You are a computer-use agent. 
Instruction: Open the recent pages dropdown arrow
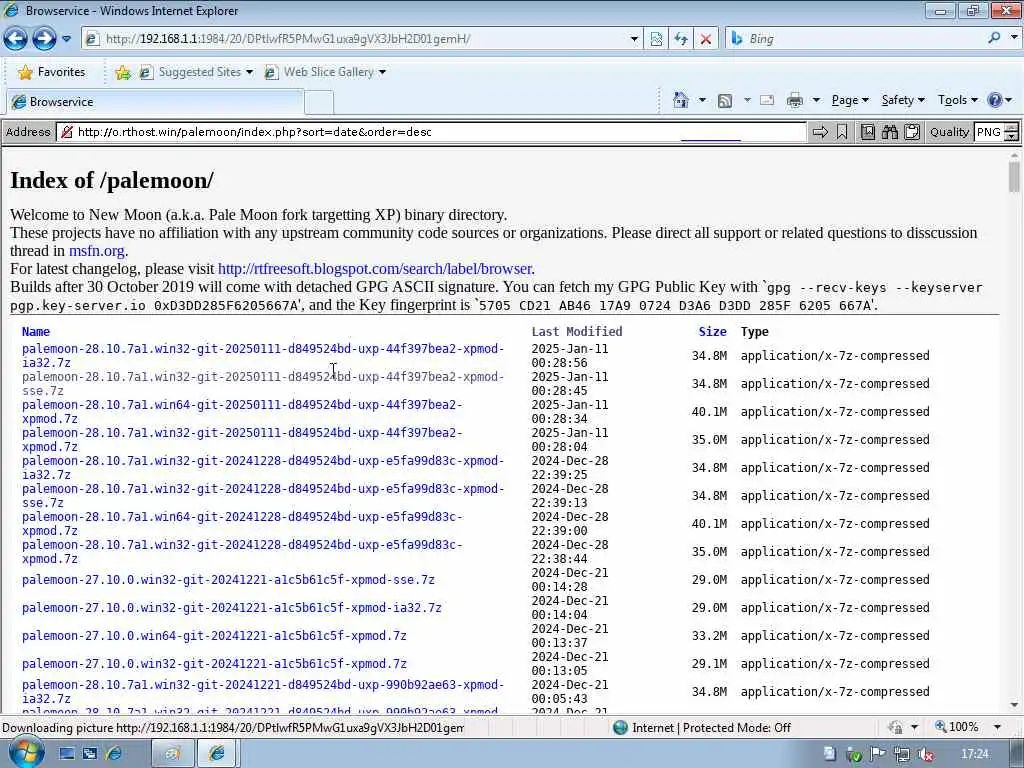click(x=66, y=39)
